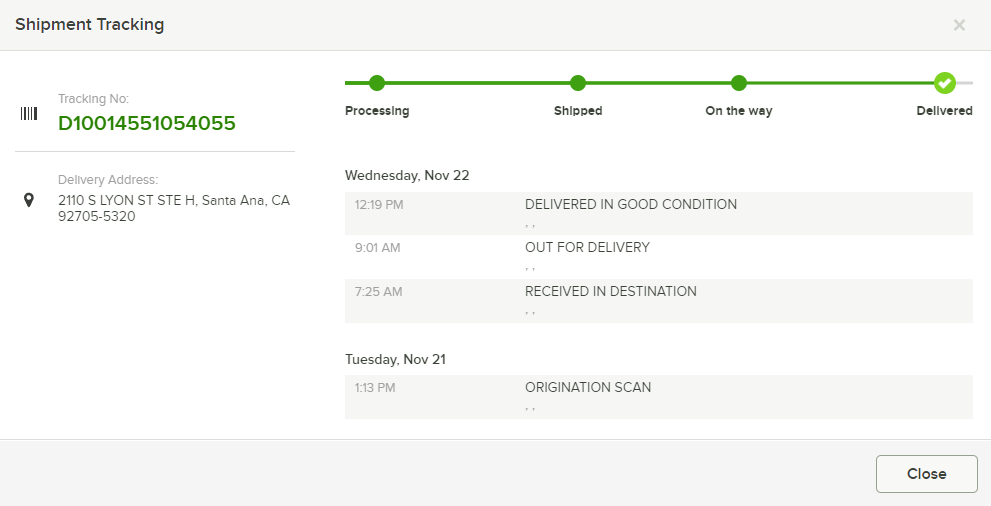Click the Processing status label

coord(377,111)
